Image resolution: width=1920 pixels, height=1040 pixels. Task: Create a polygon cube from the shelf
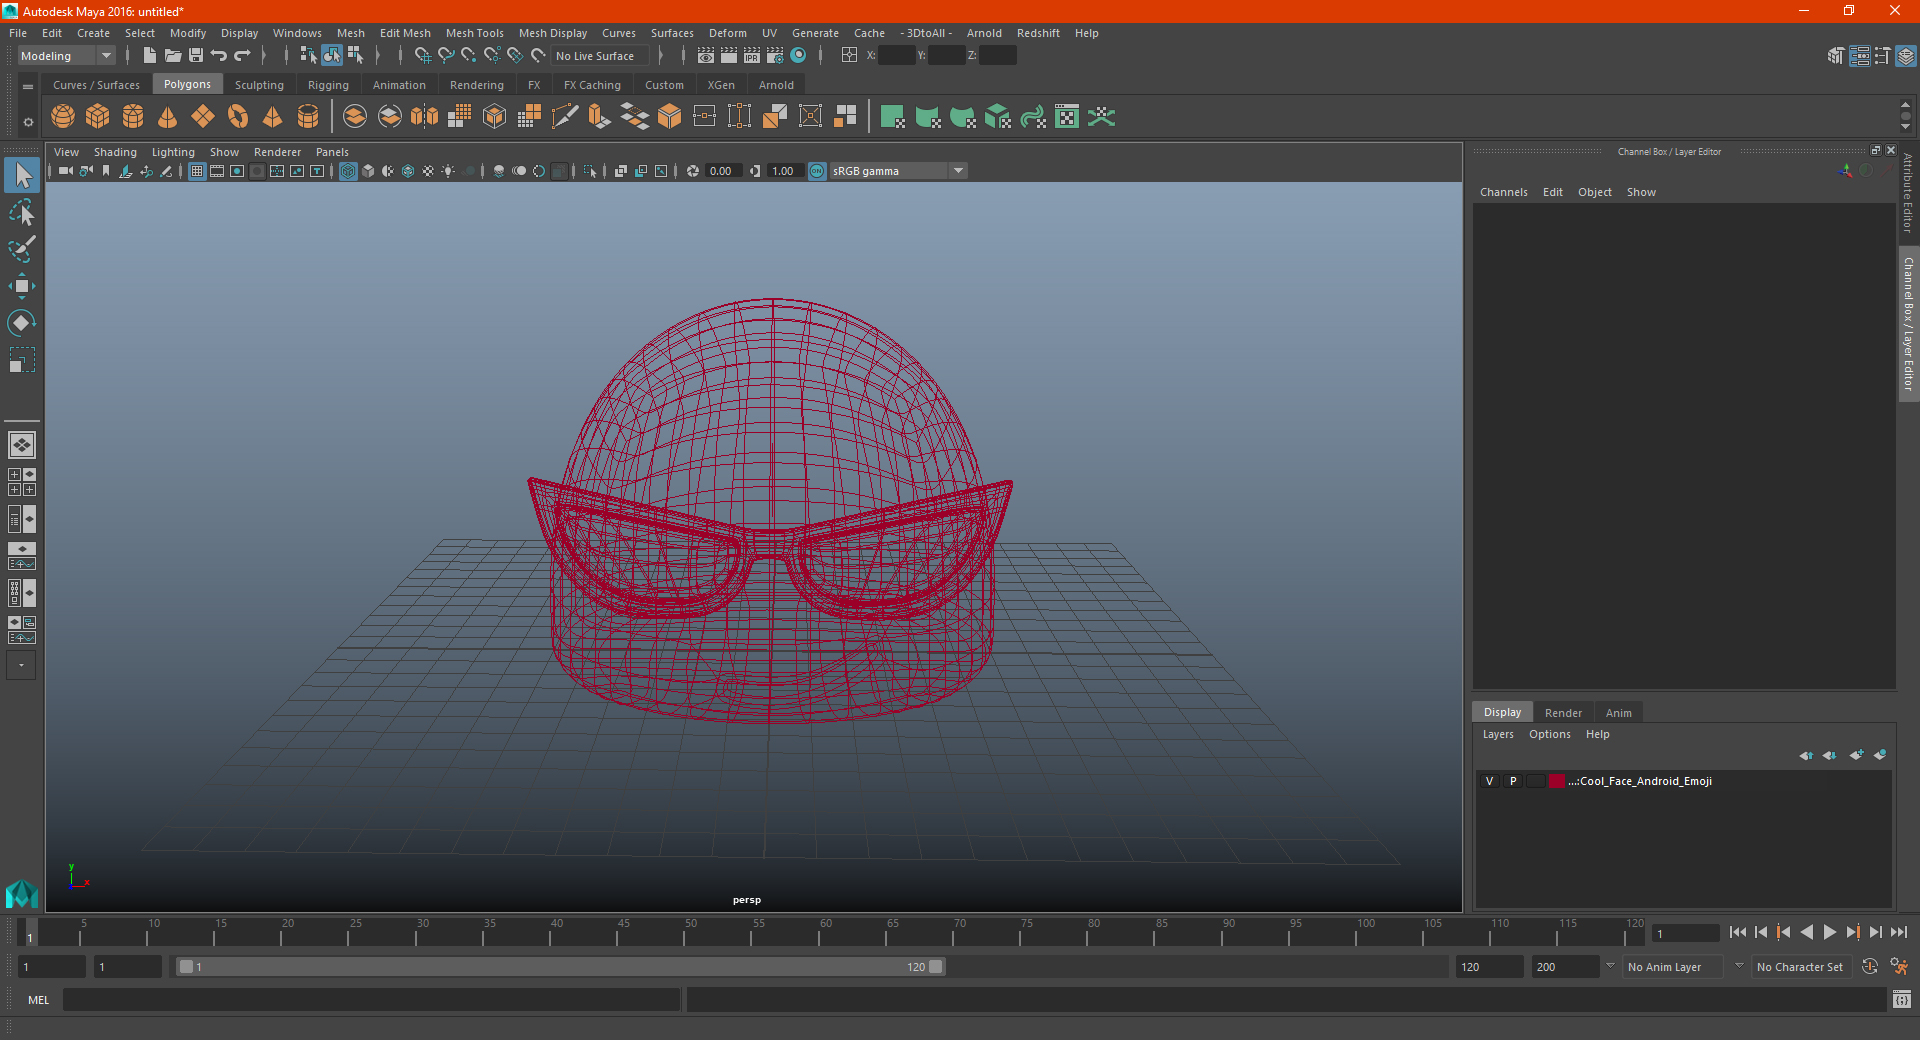[x=98, y=117]
